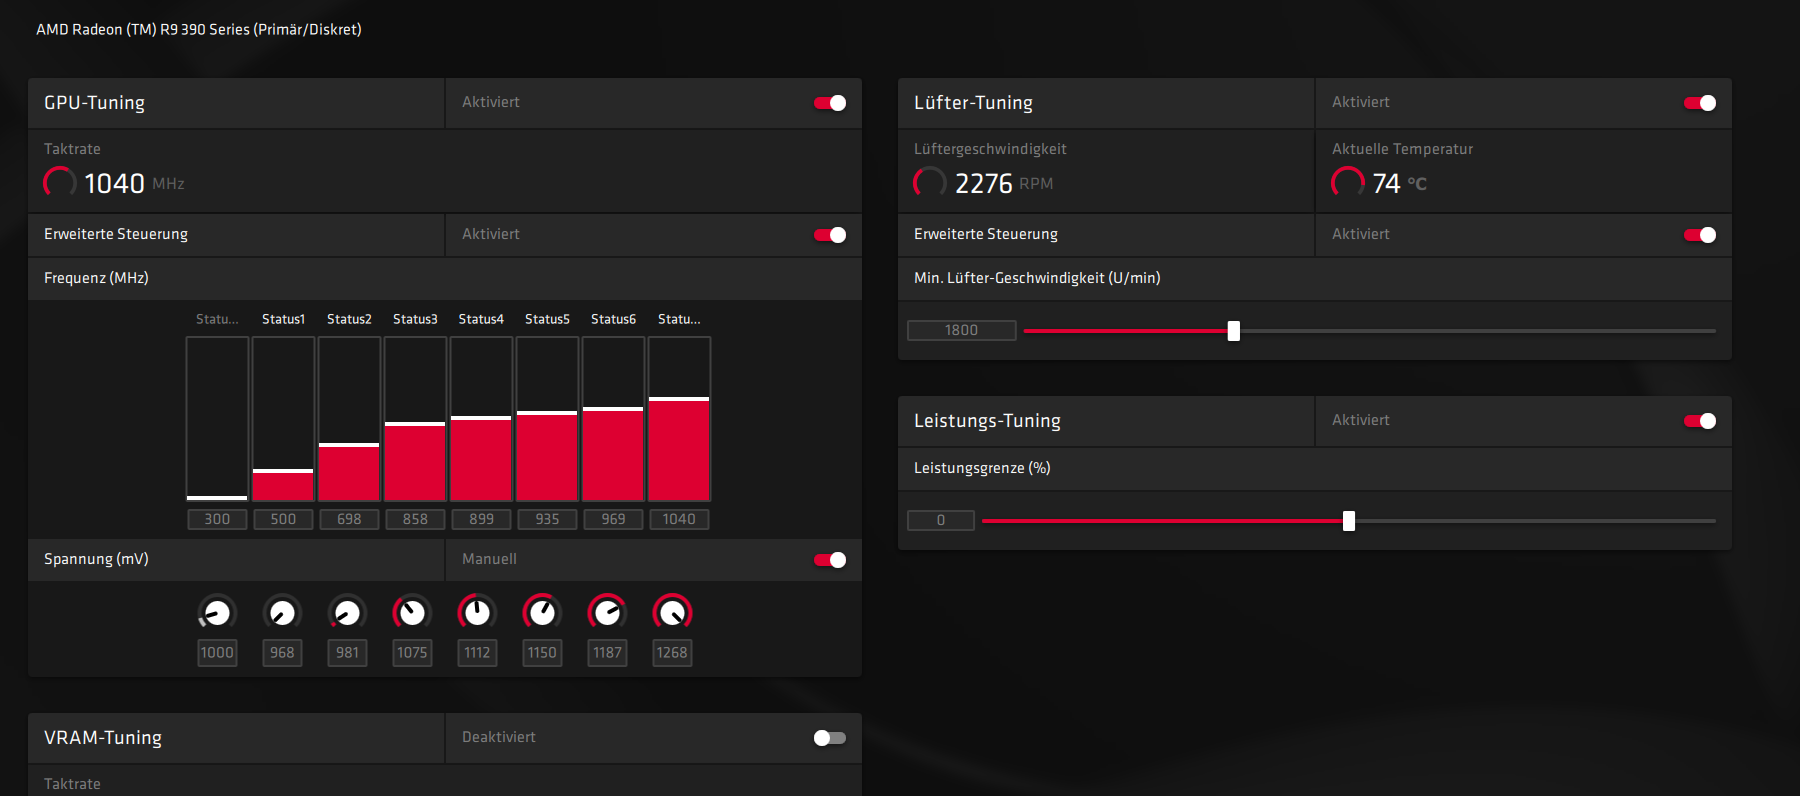Click the Status1 frequency bar
This screenshot has height=796, width=1800.
click(x=283, y=419)
